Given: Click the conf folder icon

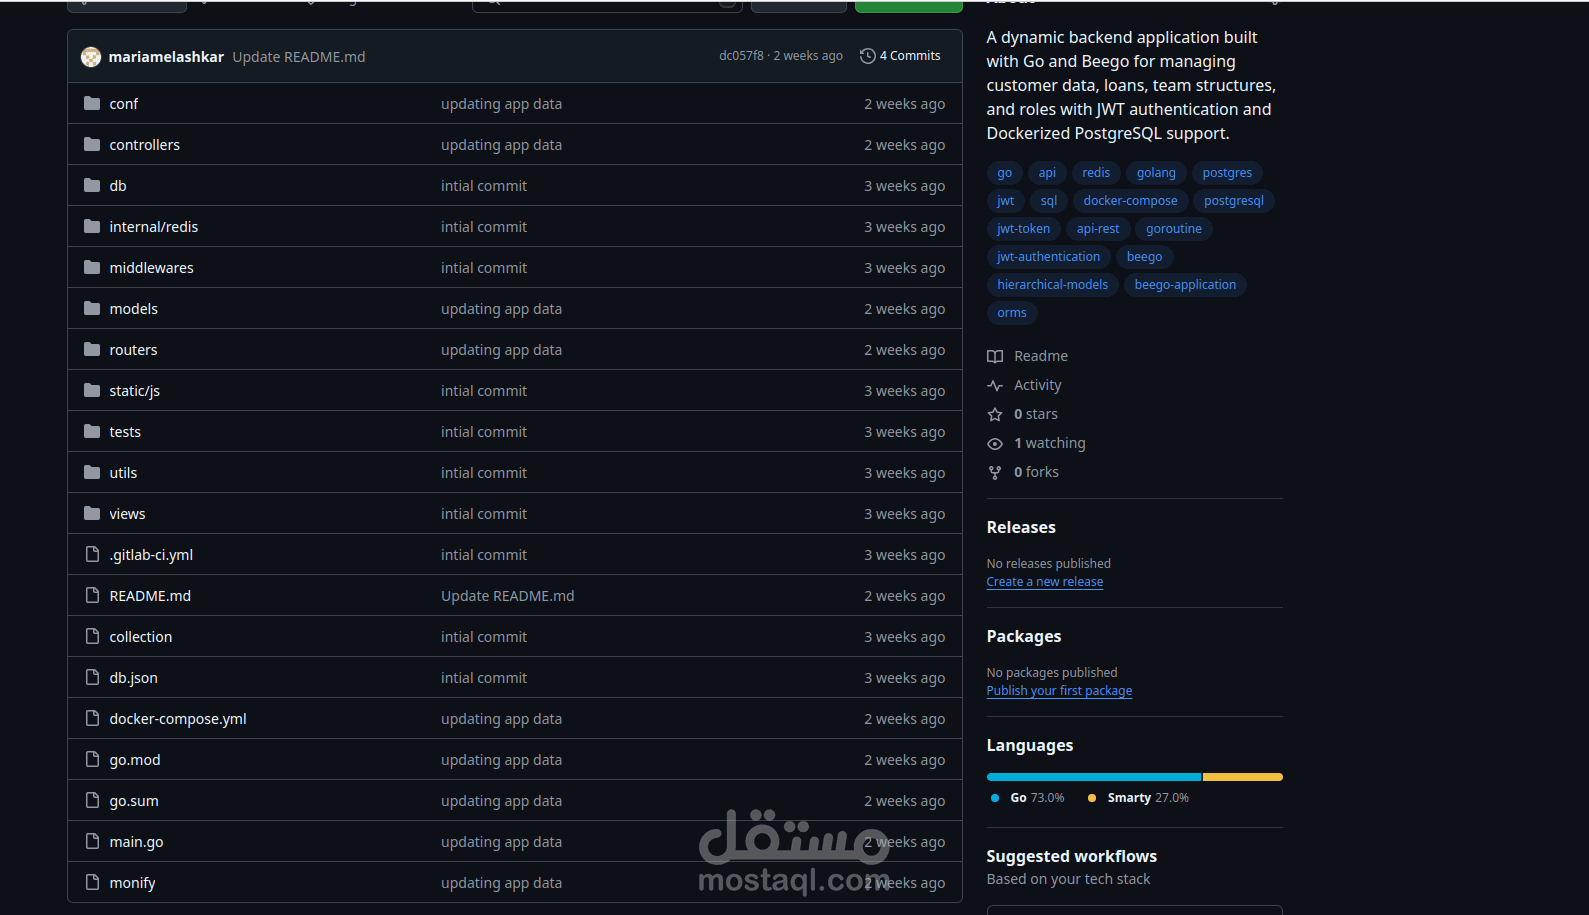Looking at the screenshot, I should coord(92,103).
